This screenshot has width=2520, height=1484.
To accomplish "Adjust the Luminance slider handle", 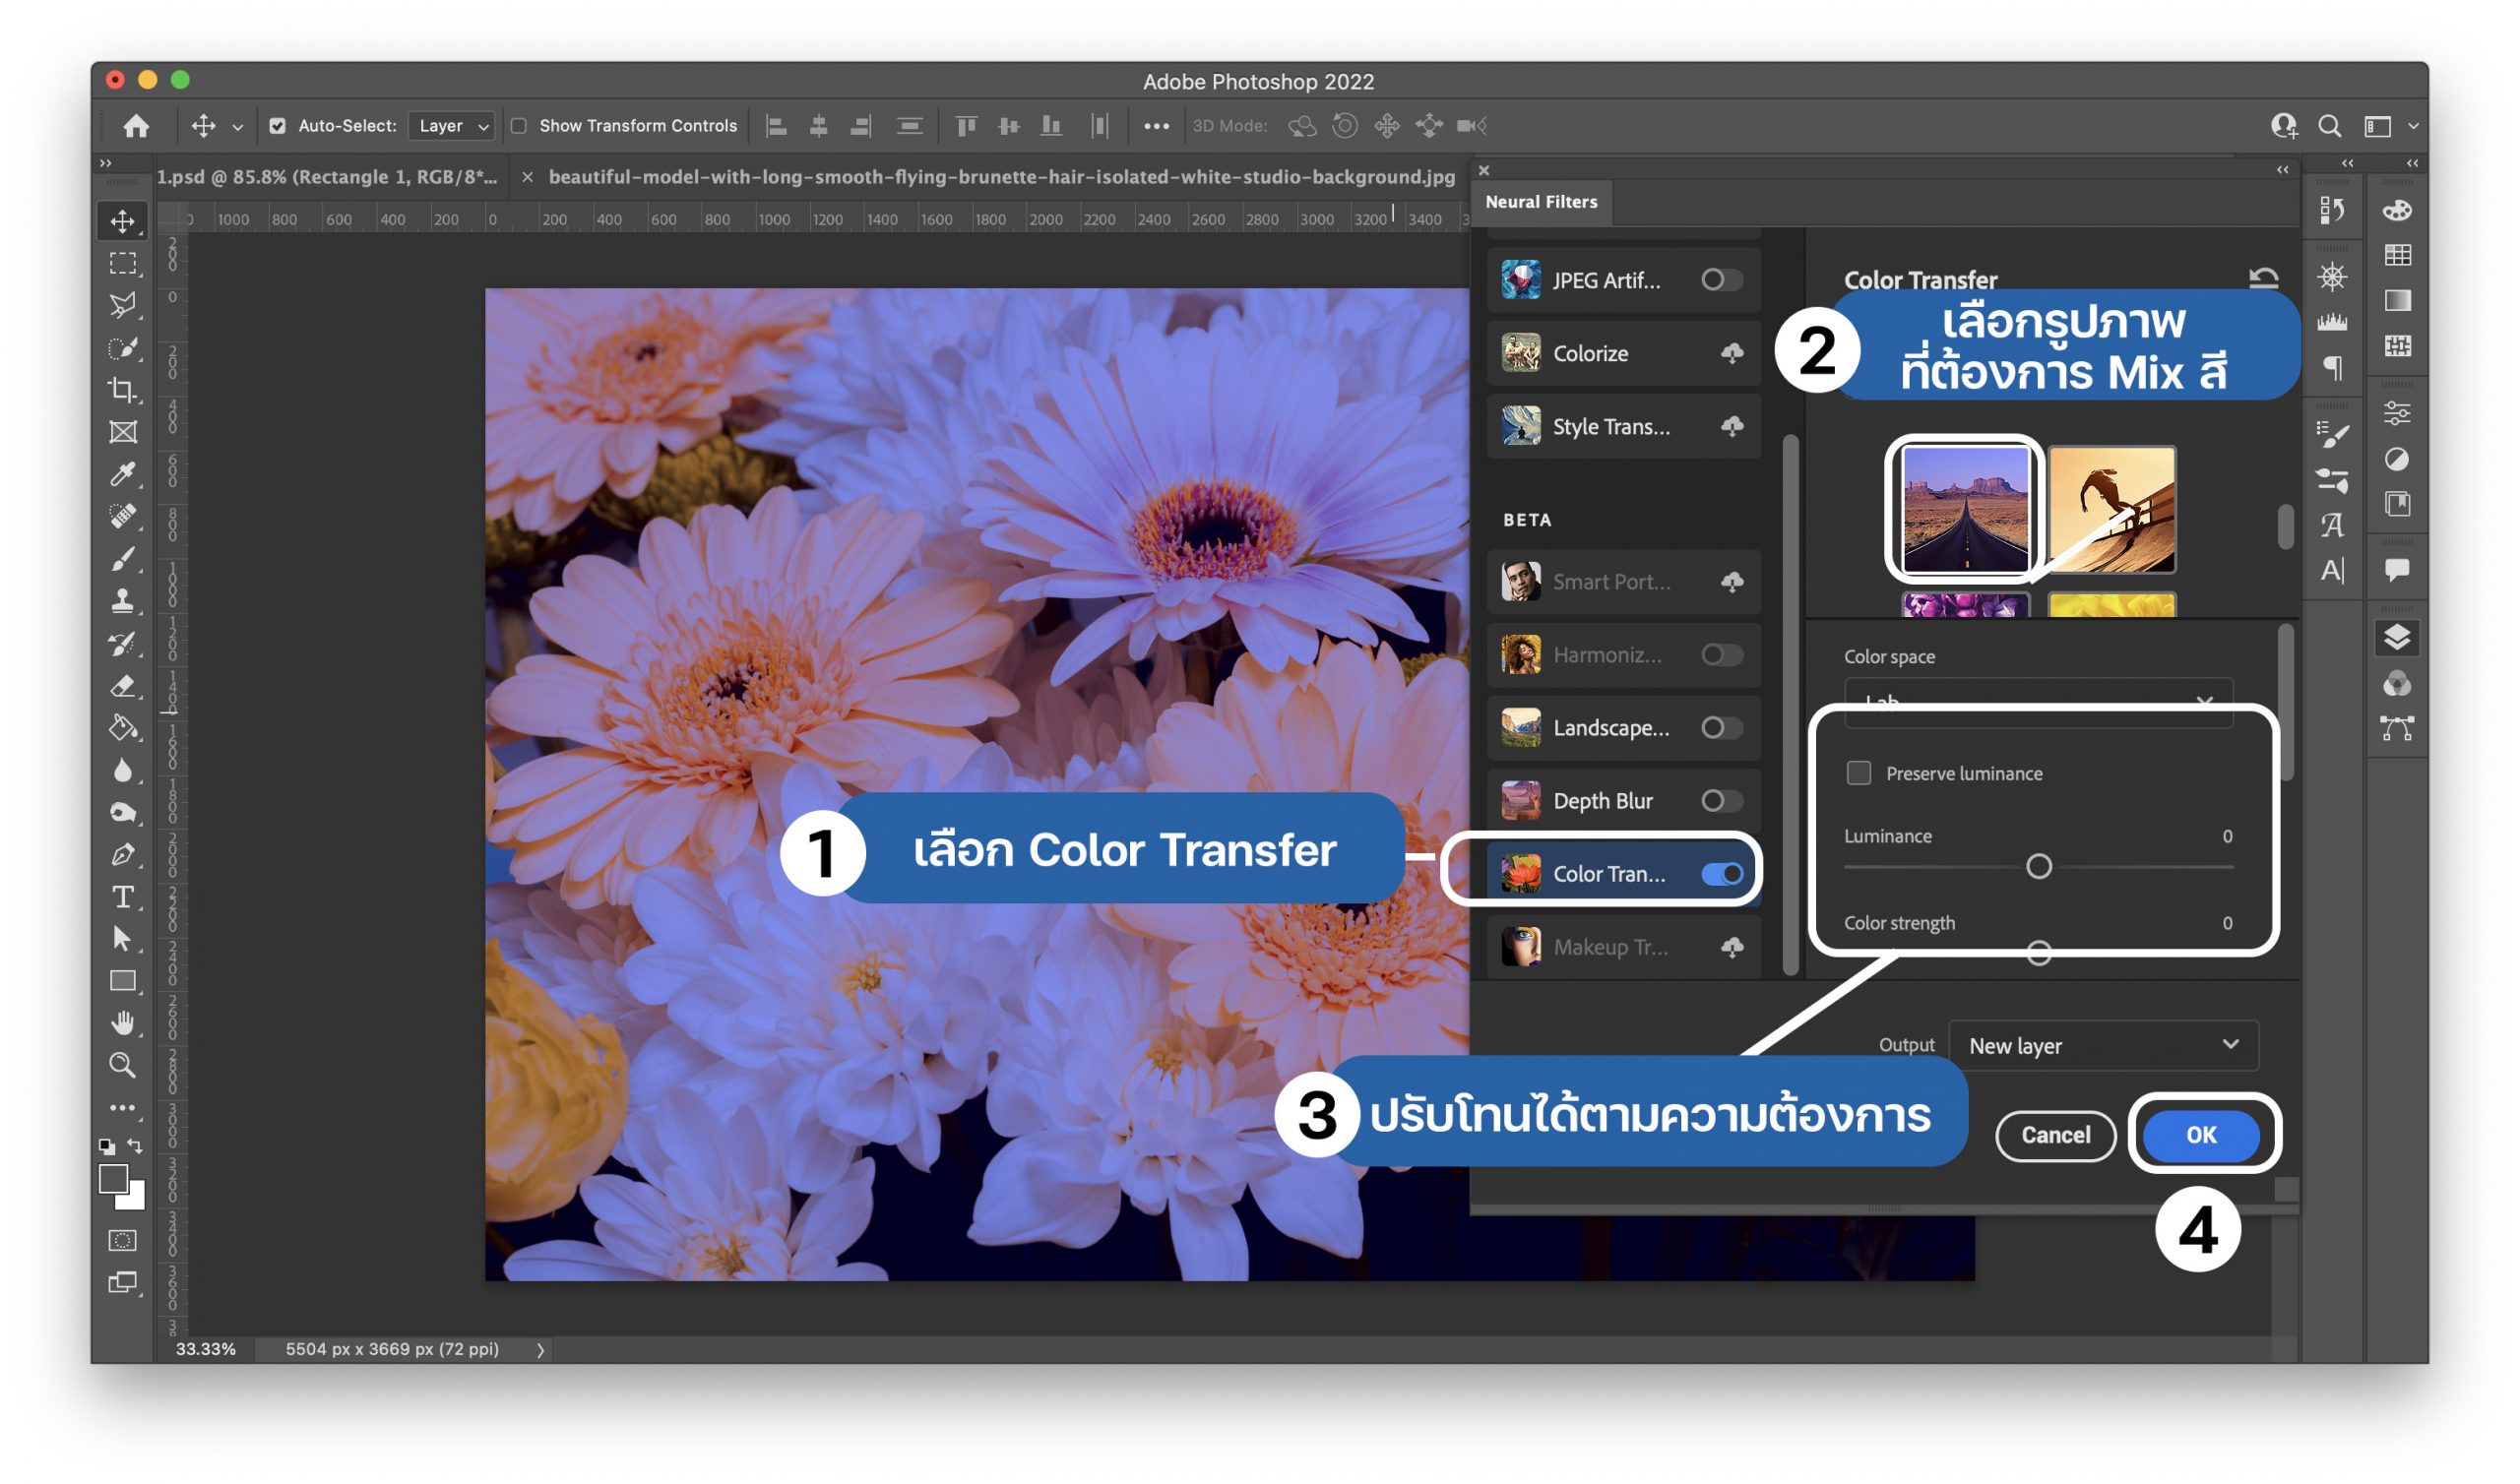I will point(2039,866).
